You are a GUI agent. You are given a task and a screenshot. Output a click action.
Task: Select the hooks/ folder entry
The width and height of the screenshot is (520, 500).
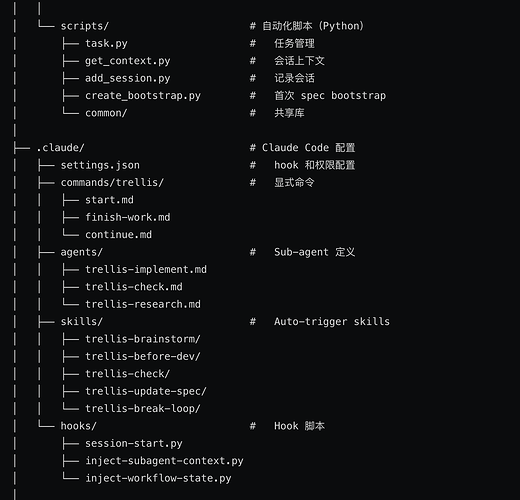coord(79,426)
